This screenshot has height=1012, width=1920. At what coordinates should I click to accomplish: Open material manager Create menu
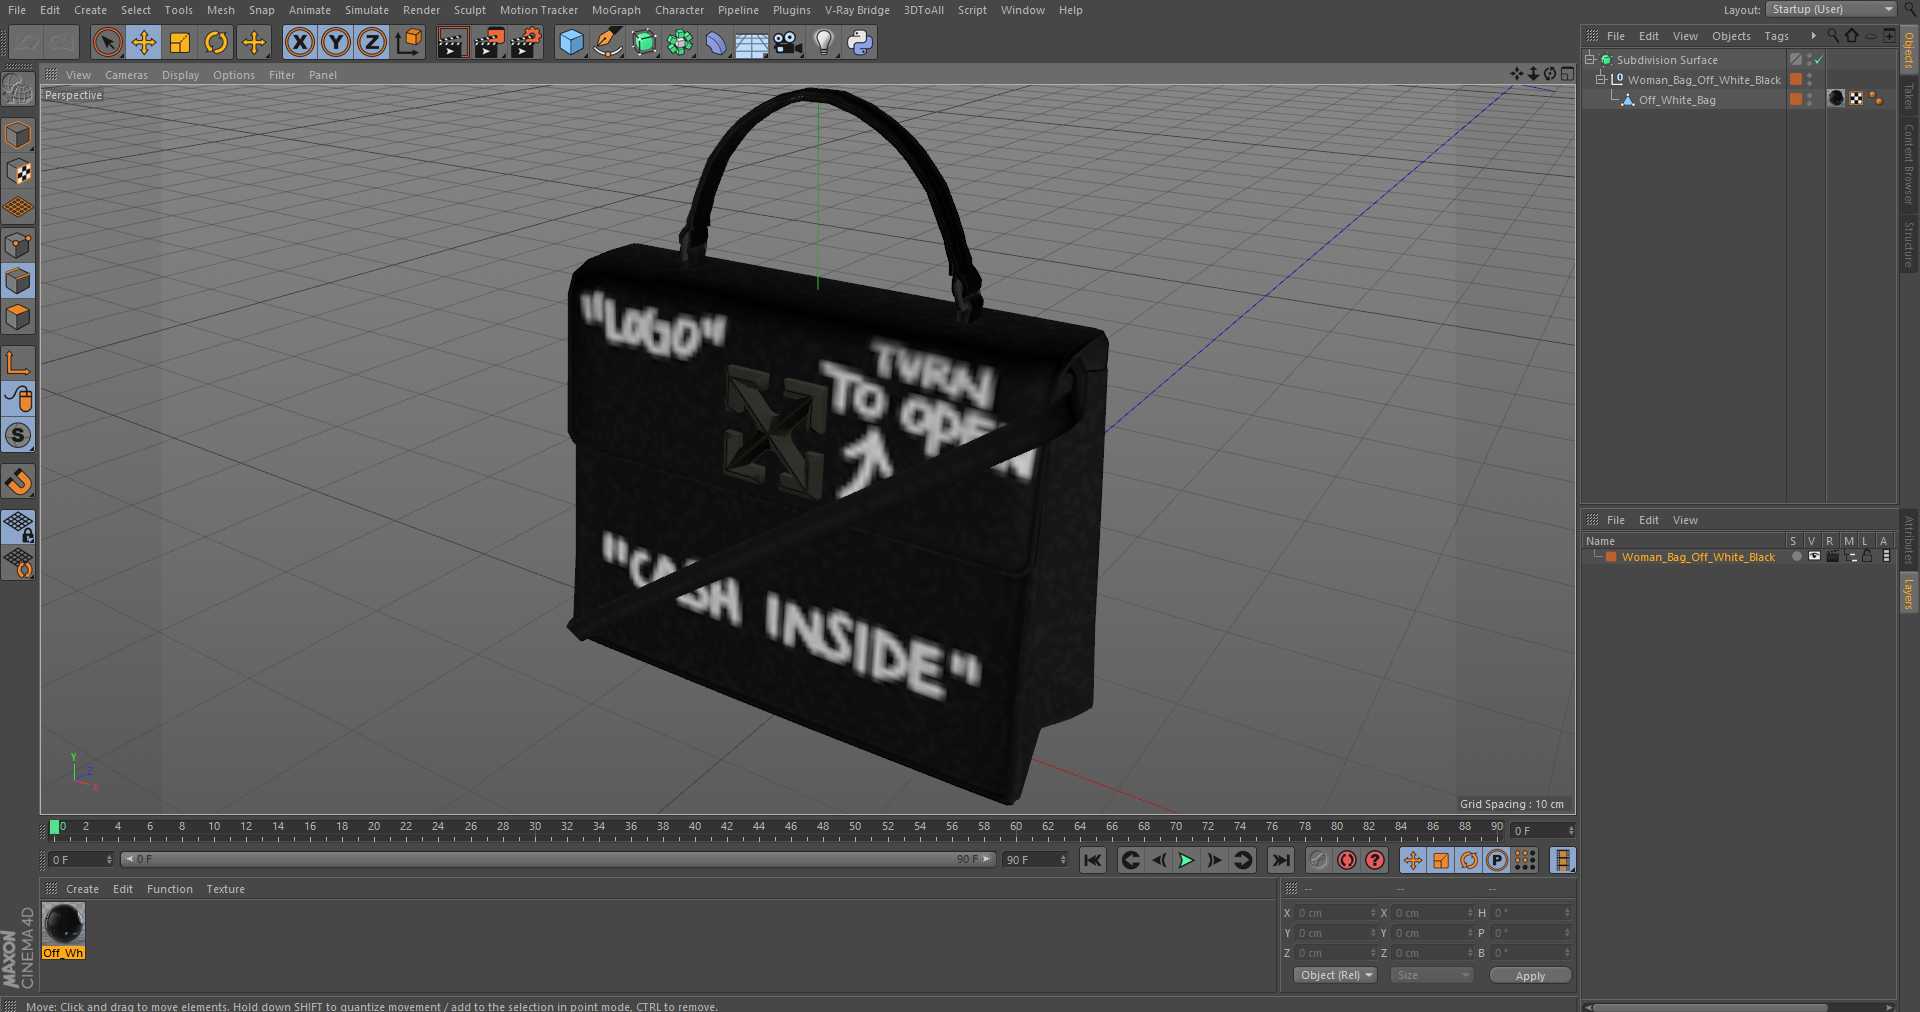82,889
